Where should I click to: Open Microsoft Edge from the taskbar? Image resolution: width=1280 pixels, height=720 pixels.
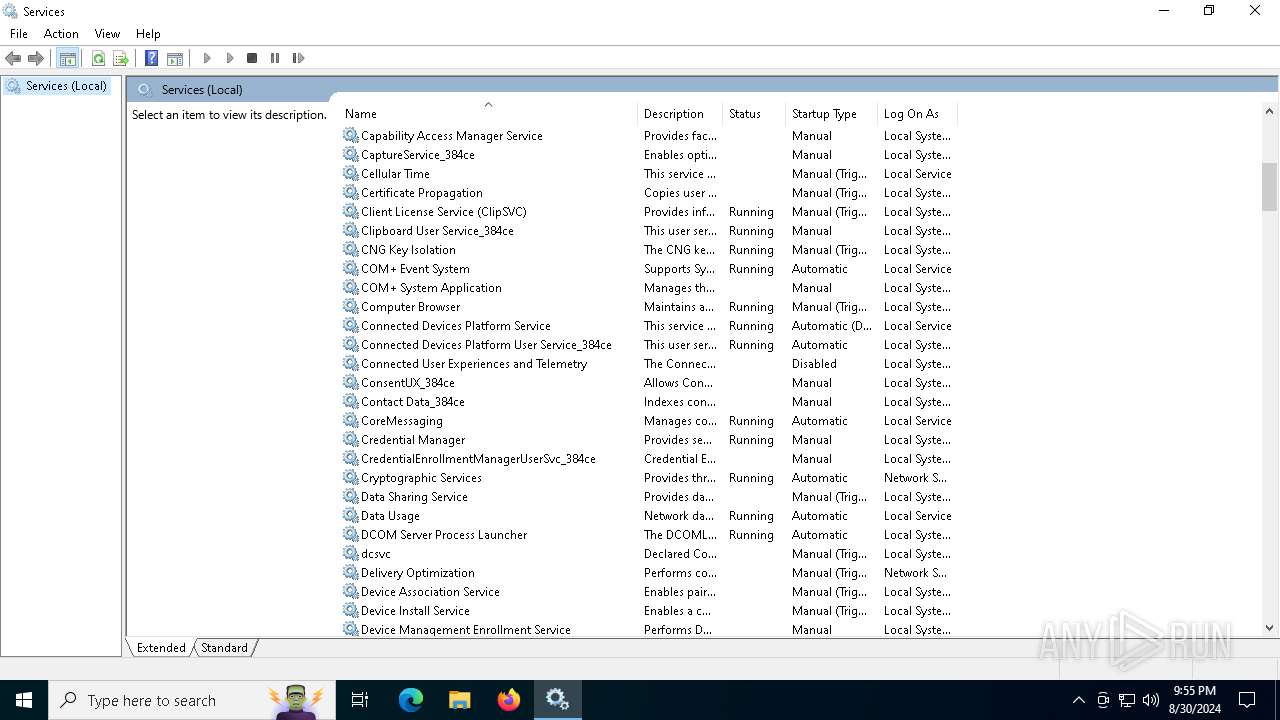click(x=411, y=700)
